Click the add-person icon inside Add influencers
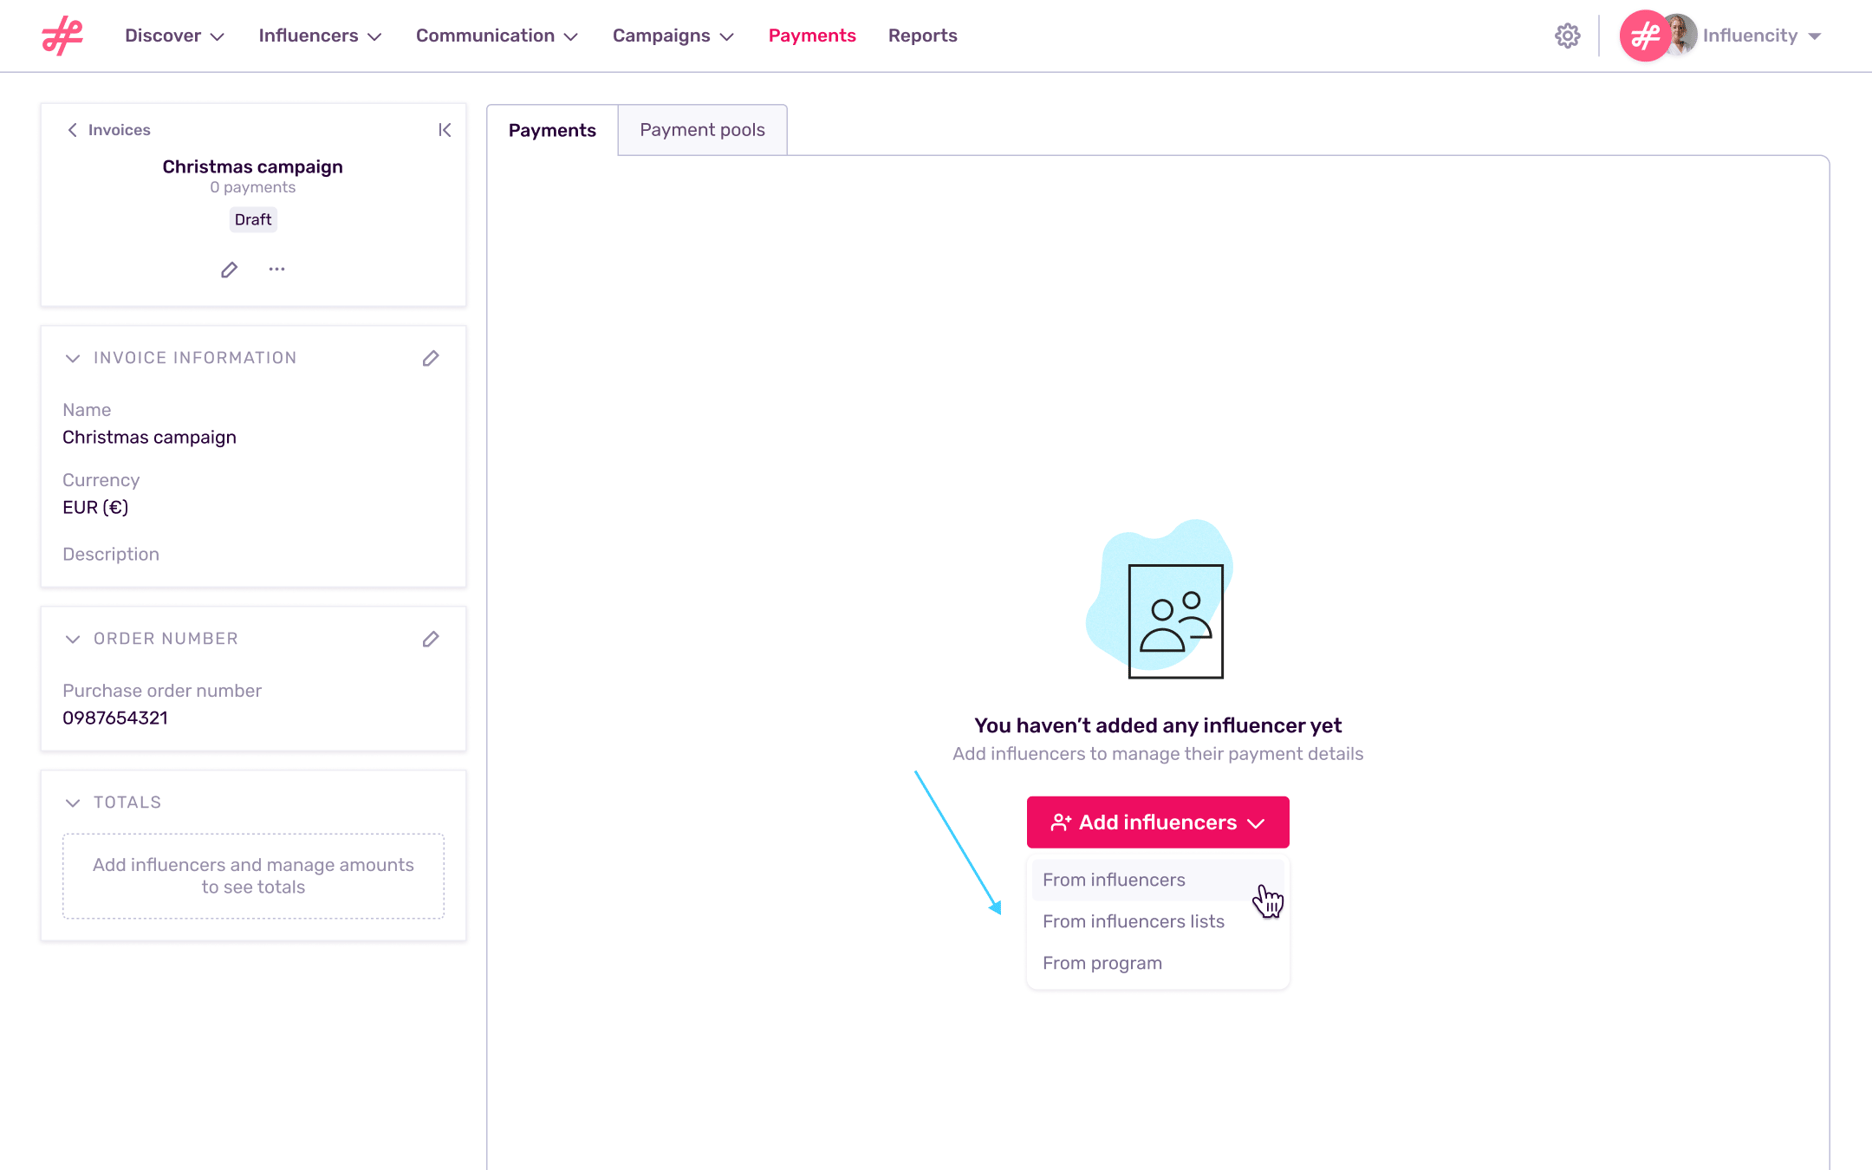Screen dimensions: 1872x1170 tap(1061, 822)
